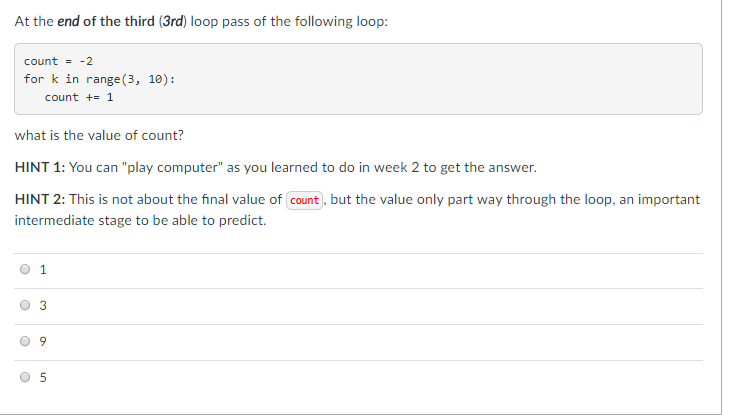Click the answer label text "3"
Image resolution: width=735 pixels, height=415 pixels.
coord(43,306)
